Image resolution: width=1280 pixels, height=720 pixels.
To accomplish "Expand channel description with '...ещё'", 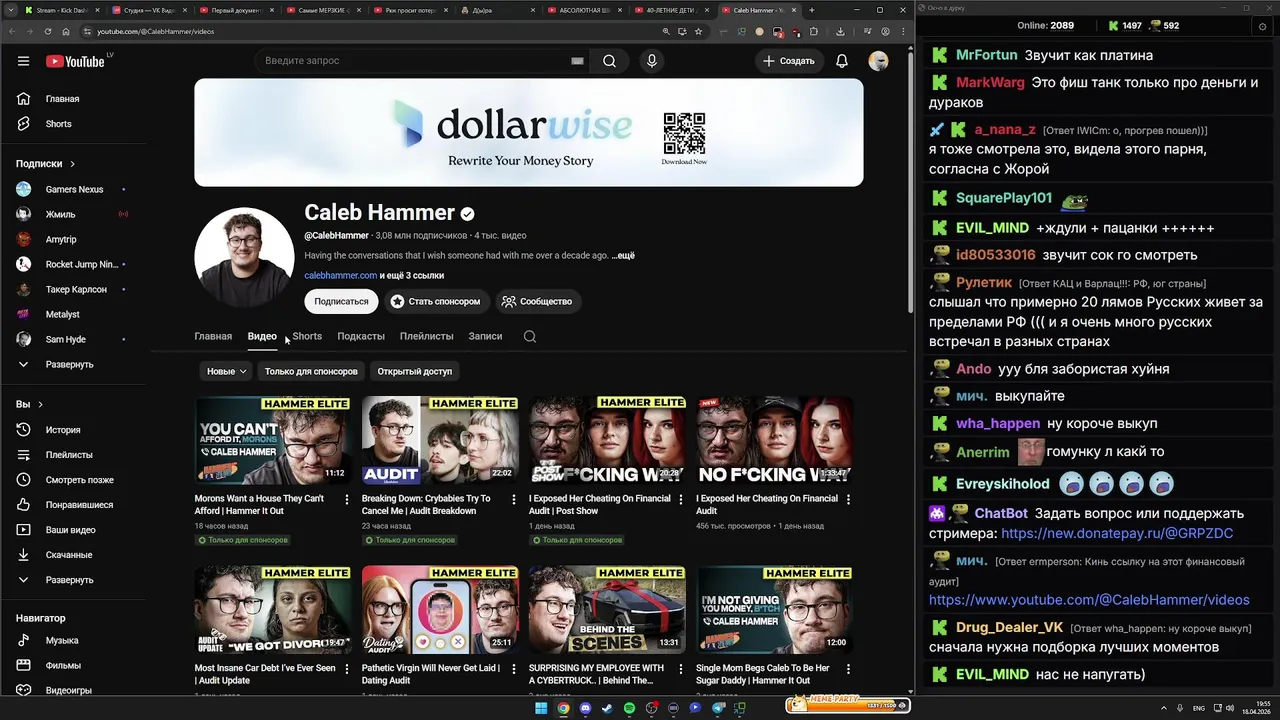I will (x=623, y=256).
